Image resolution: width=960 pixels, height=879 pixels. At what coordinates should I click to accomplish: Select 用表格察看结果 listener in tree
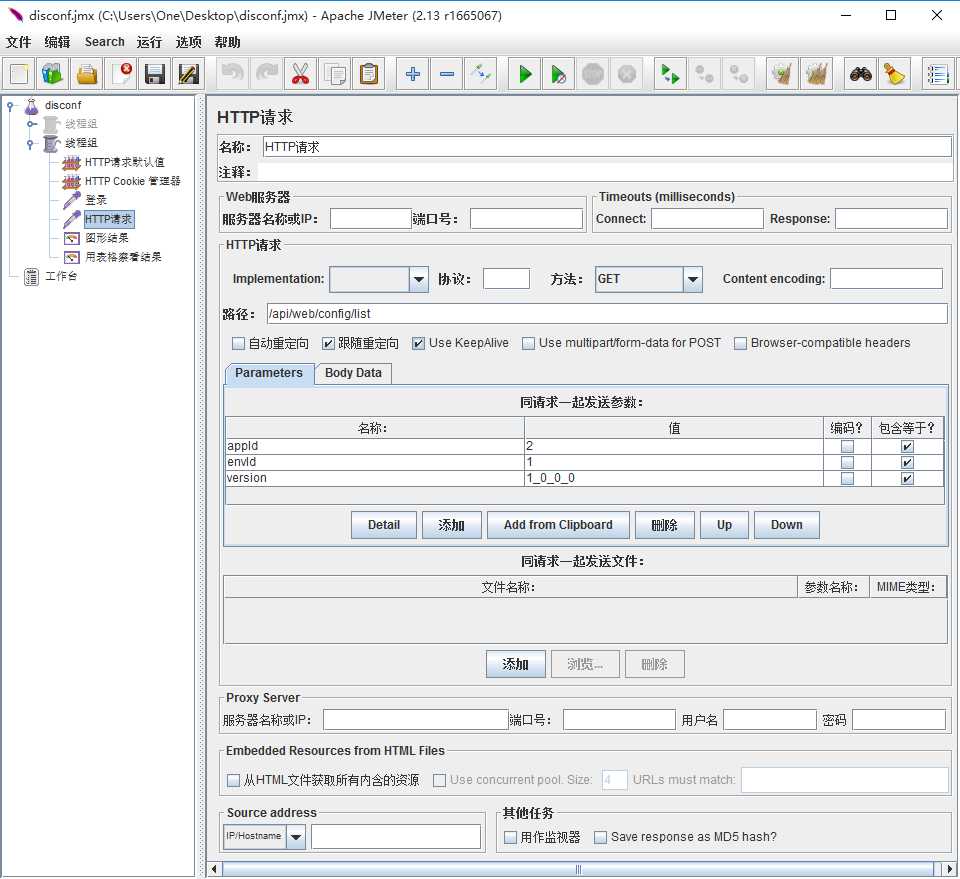coord(123,258)
